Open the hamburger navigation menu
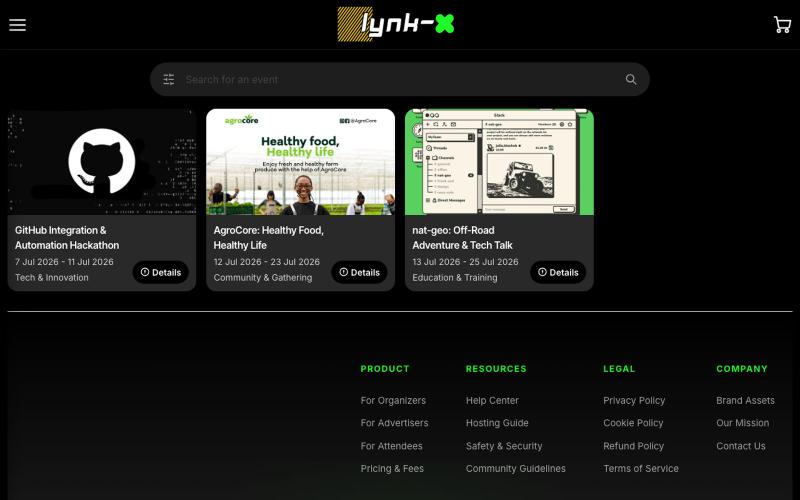This screenshot has width=800, height=500. [17, 25]
